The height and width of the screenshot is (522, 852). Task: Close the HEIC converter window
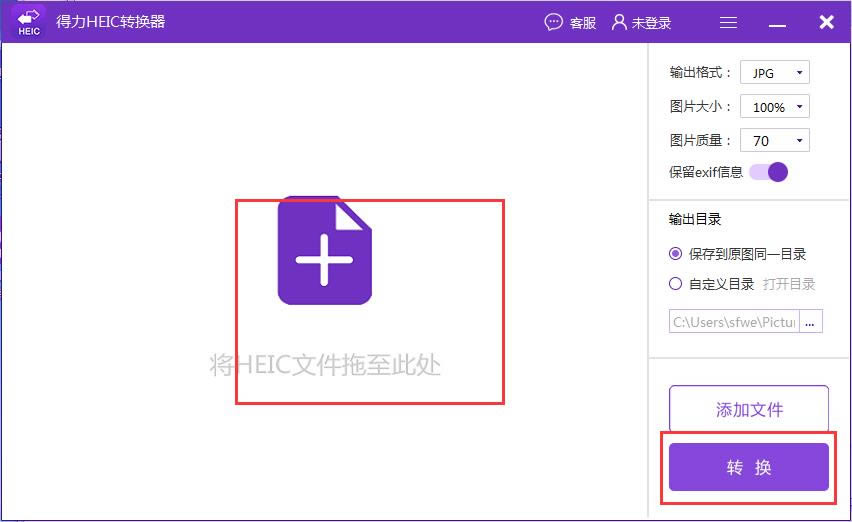(826, 22)
